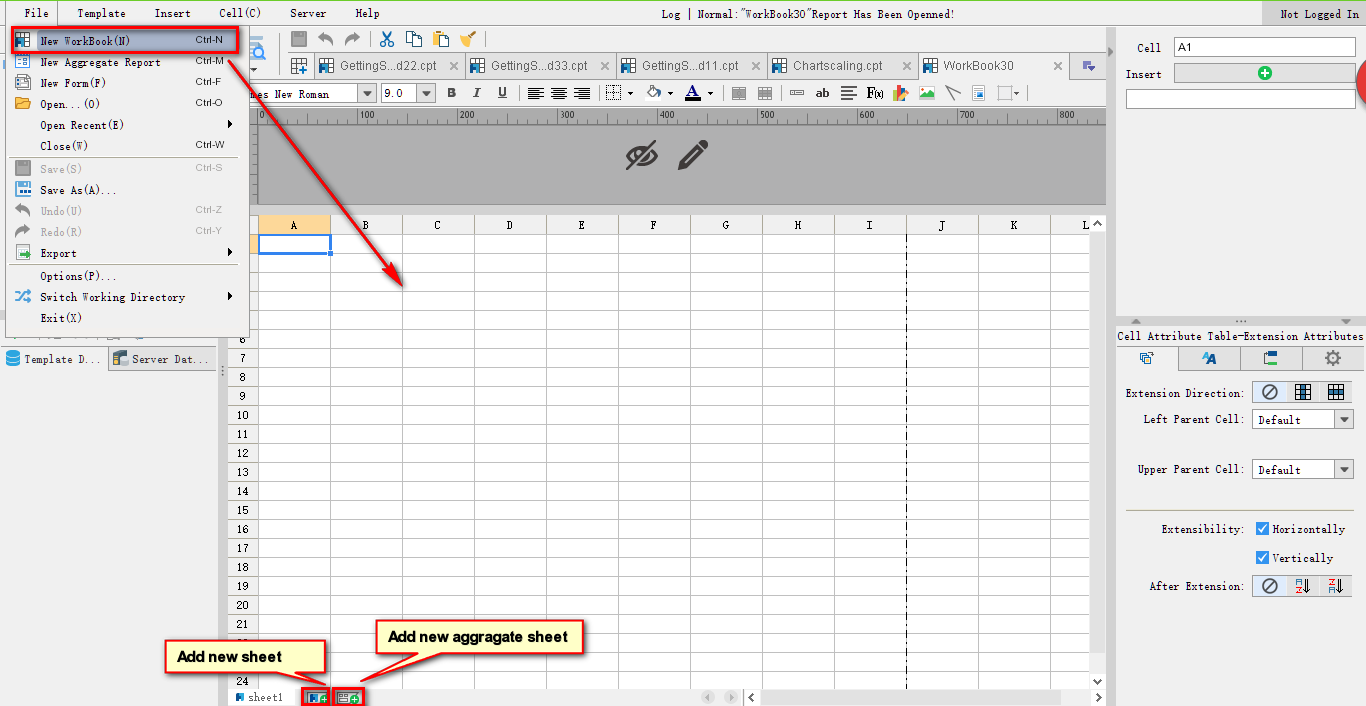
Task: Select no extension direction option
Action: pos(1269,392)
